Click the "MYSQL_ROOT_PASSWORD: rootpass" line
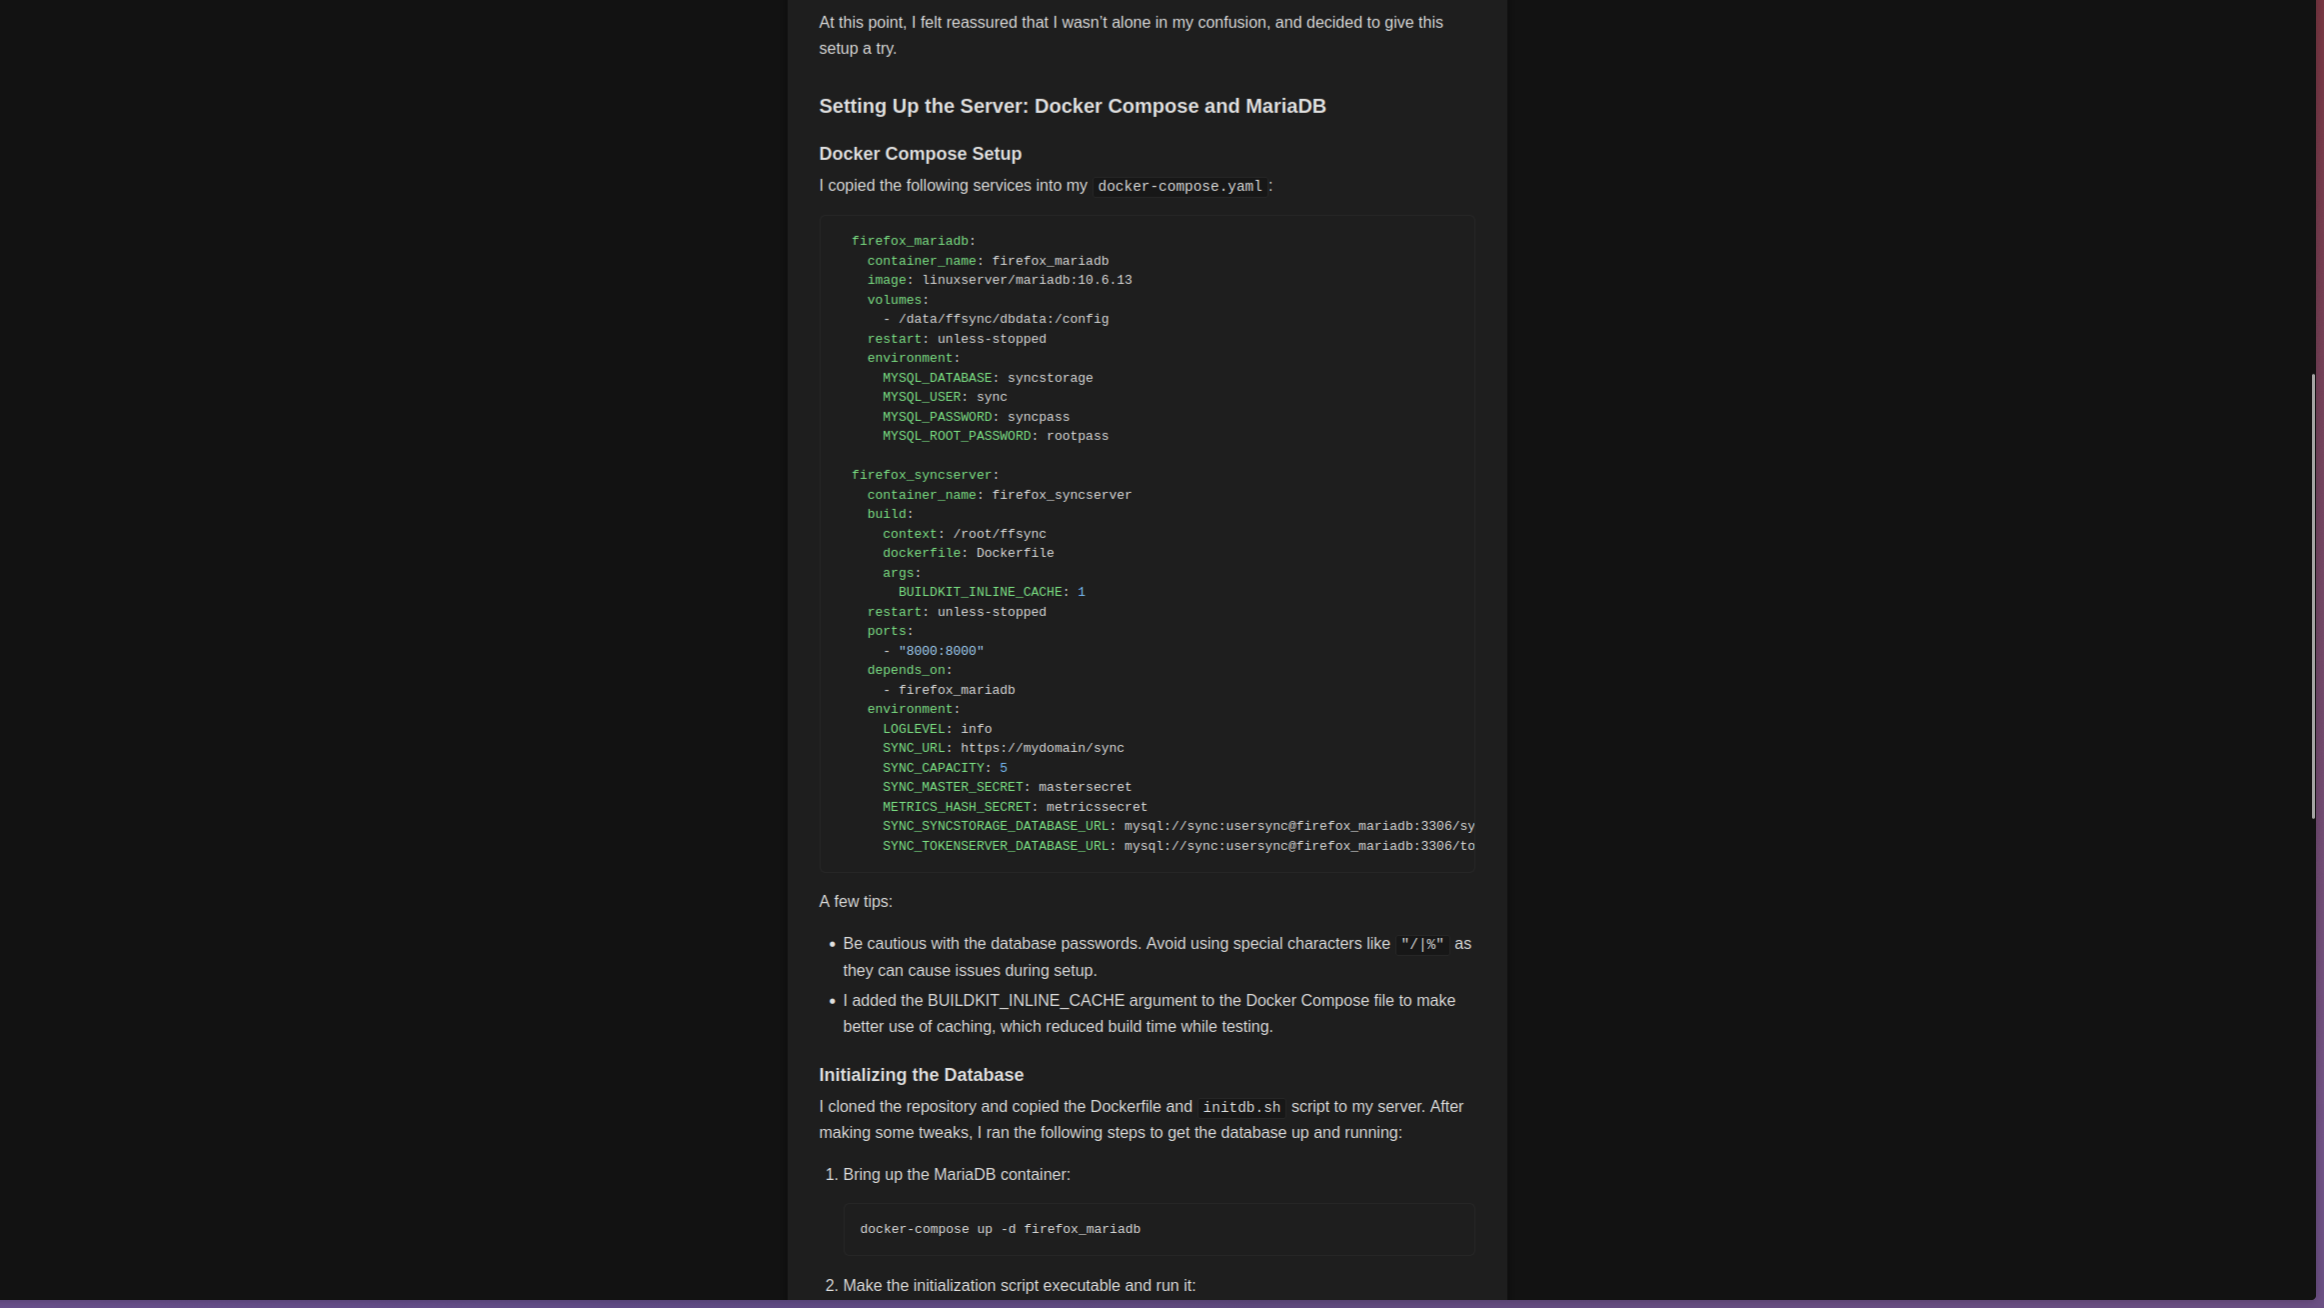The image size is (2324, 1308). (995, 436)
